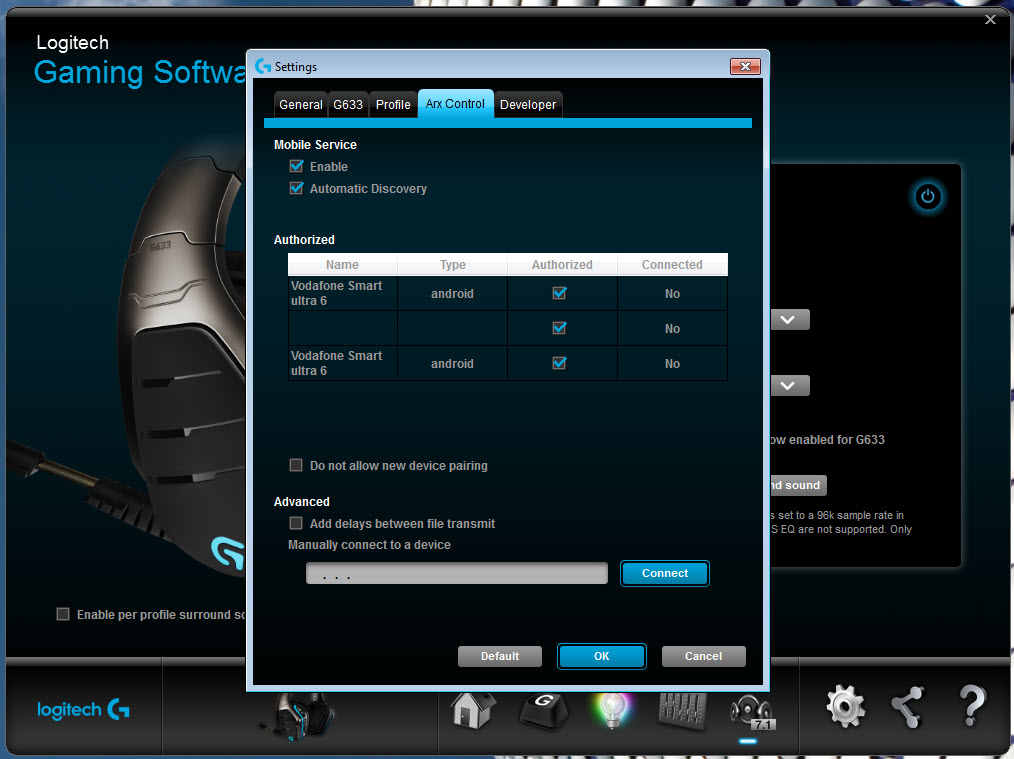Uncheck Authorized for first Vodafone Smart ultra 6
1014x759 pixels.
(x=559, y=293)
